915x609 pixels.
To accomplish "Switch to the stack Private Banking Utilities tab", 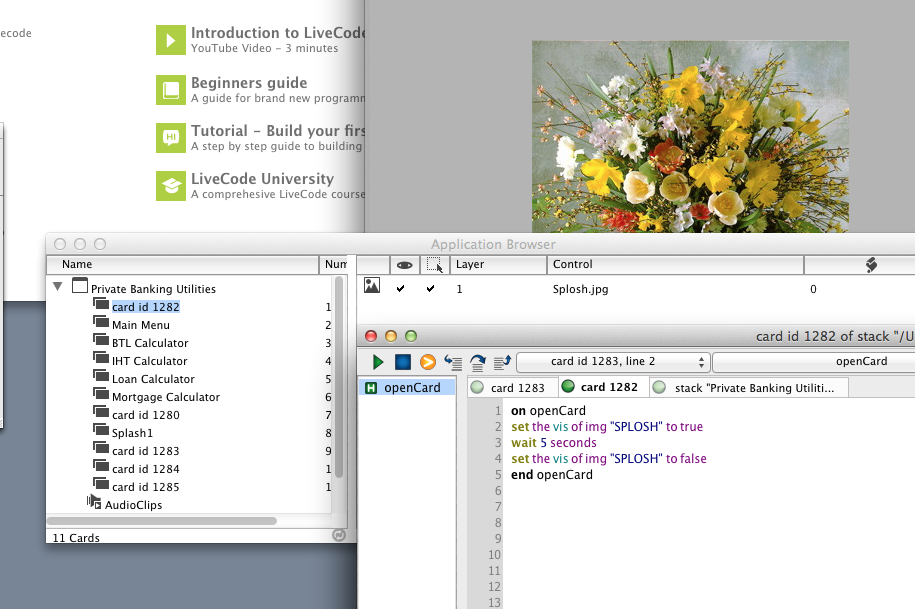I will coord(751,388).
